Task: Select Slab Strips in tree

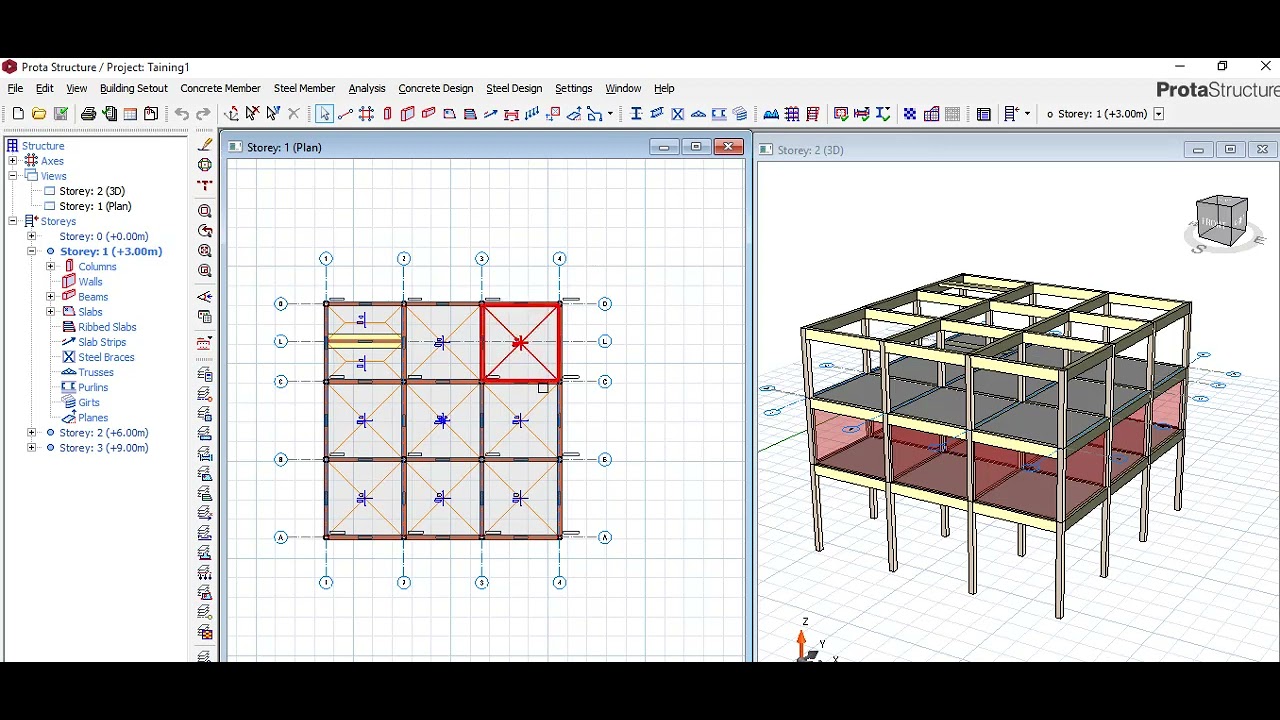Action: click(102, 342)
